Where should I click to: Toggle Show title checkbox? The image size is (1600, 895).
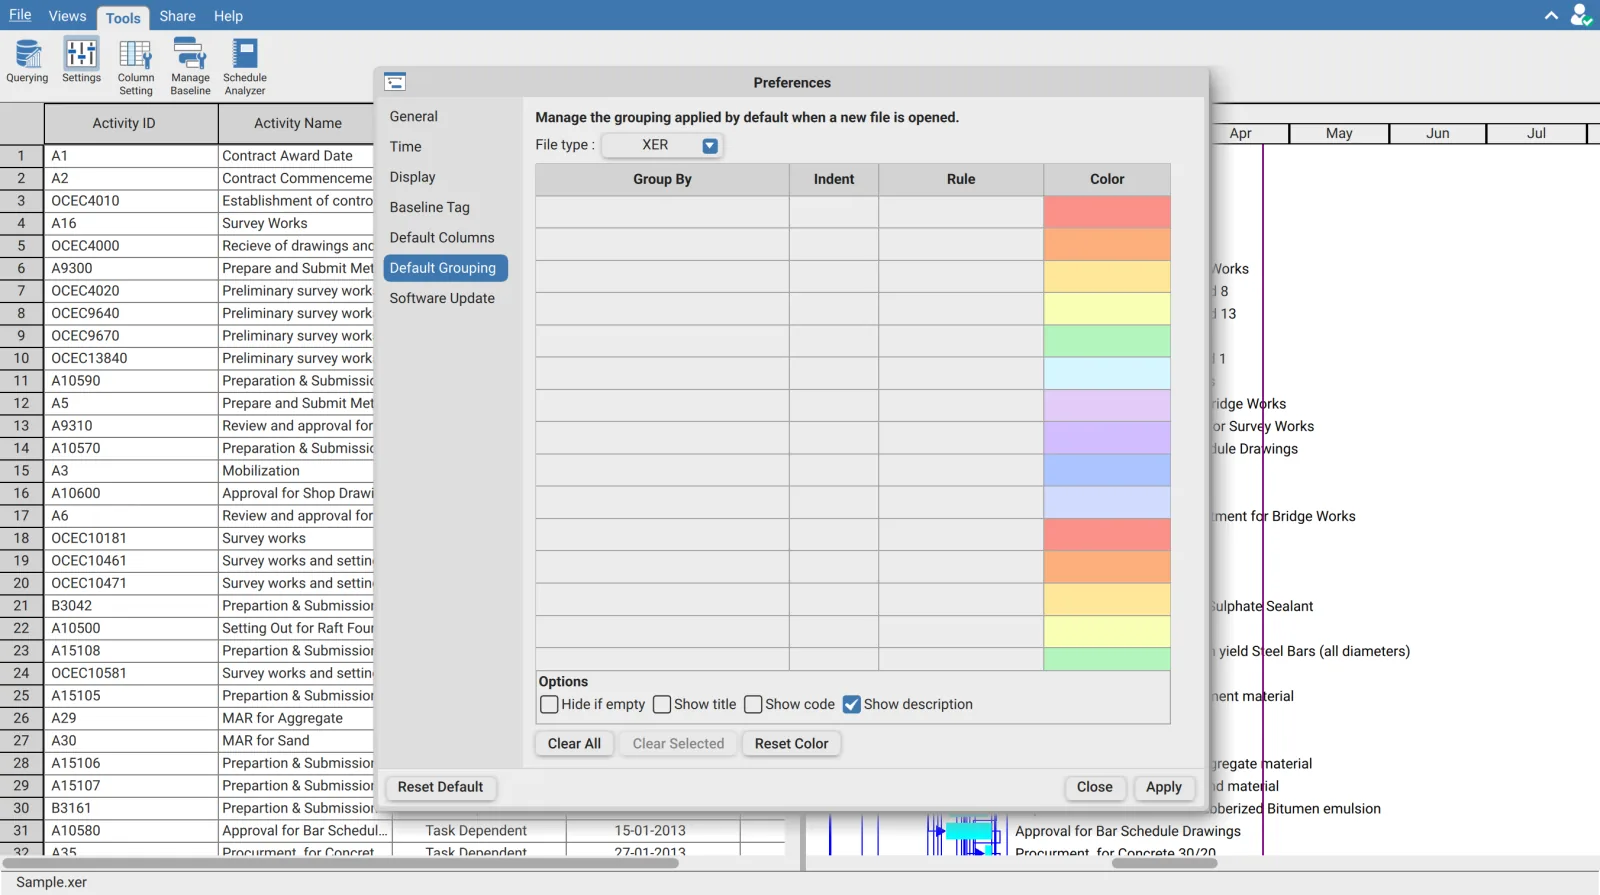tap(662, 704)
